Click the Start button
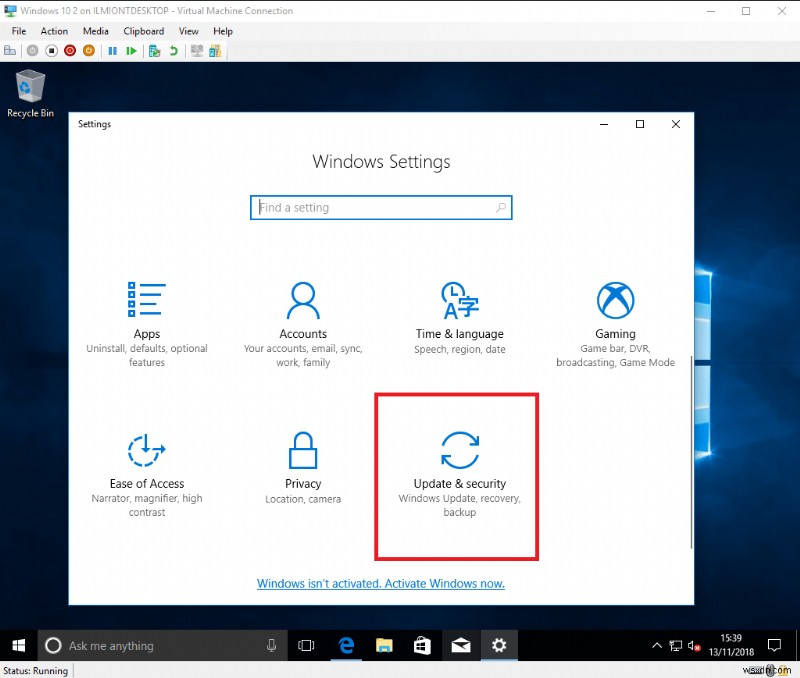This screenshot has width=800, height=678. pos(18,646)
